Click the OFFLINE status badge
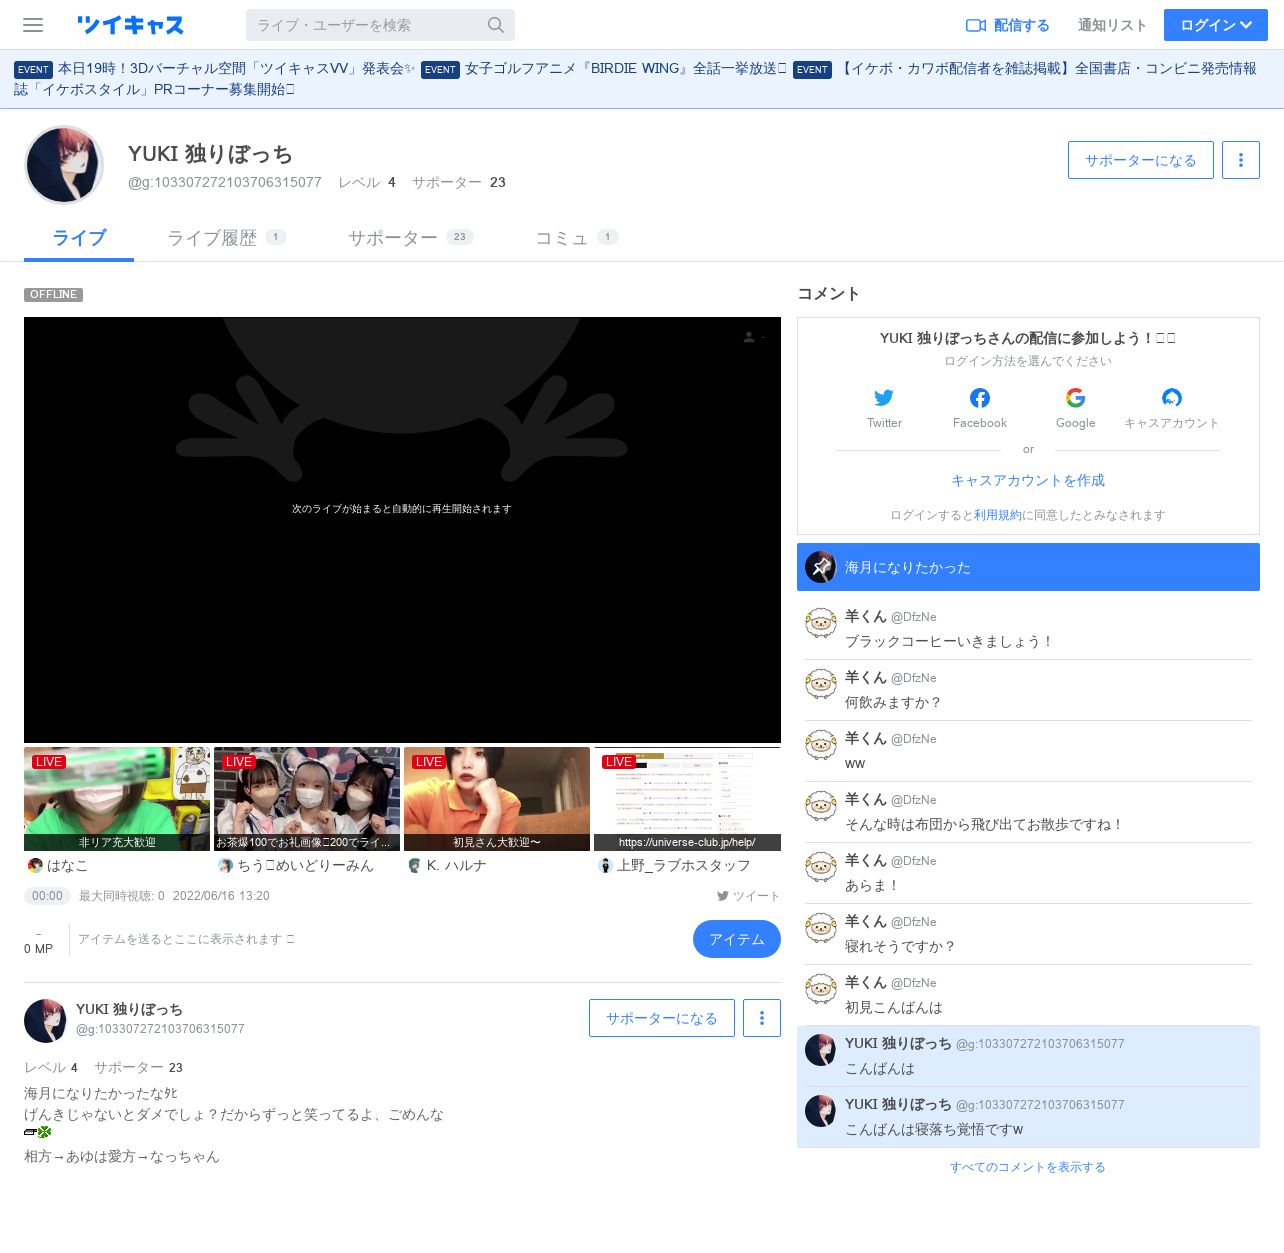Image resolution: width=1284 pixels, height=1253 pixels. click(53, 295)
